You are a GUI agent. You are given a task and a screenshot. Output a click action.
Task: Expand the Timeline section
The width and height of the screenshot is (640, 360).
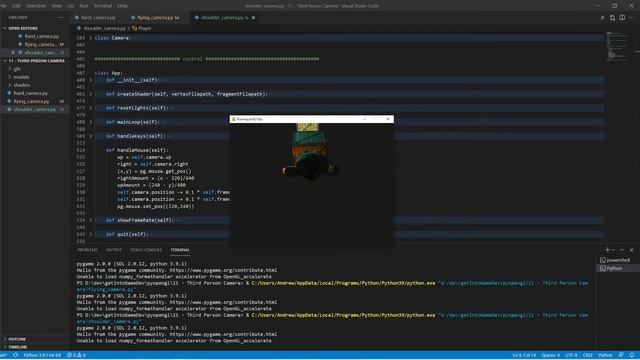pos(18,347)
